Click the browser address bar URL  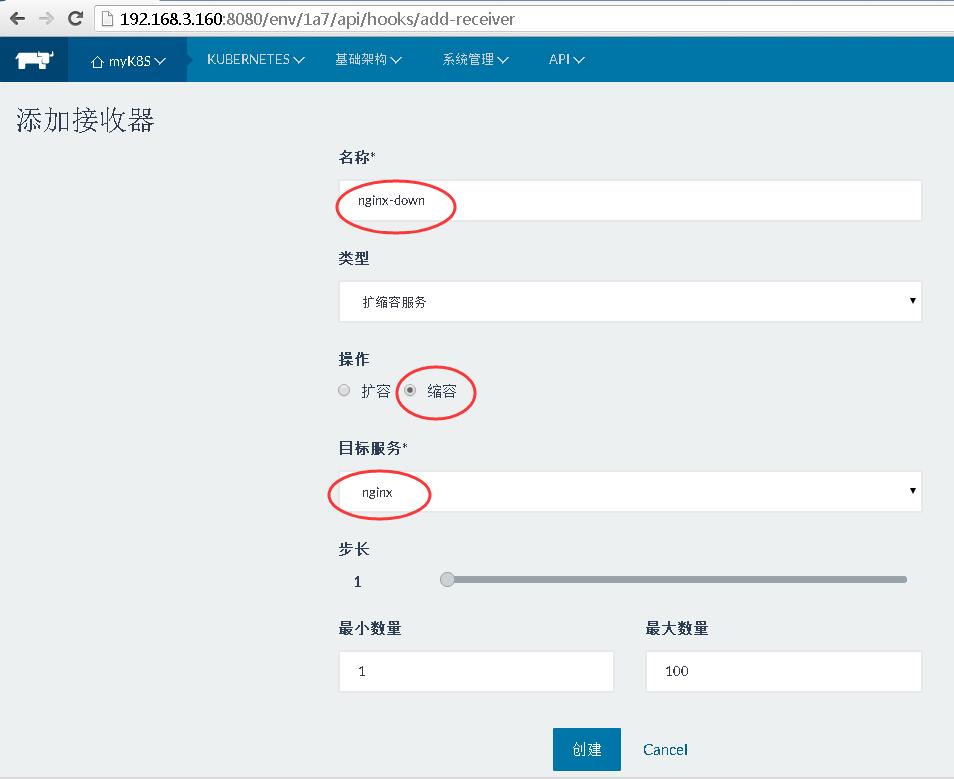pos(317,19)
